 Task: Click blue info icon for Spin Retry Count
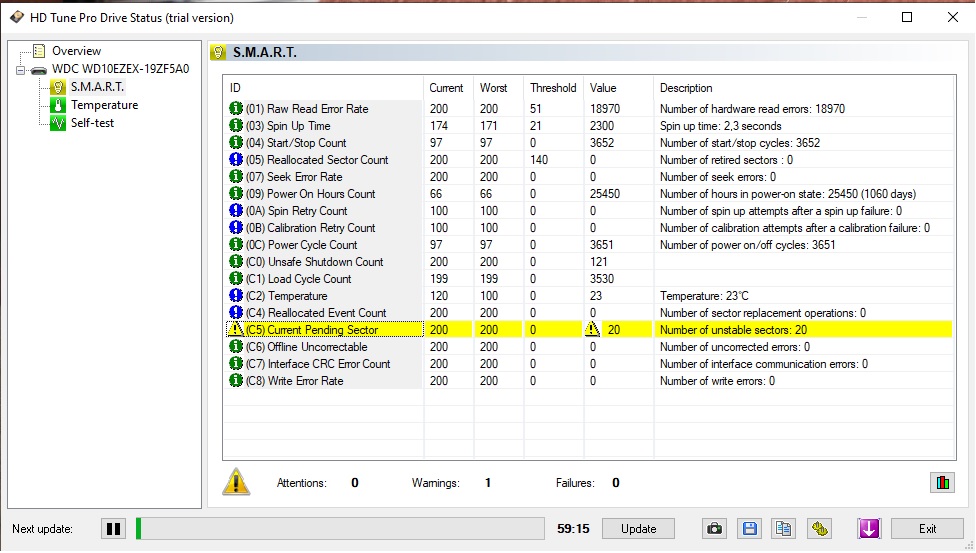[235, 210]
